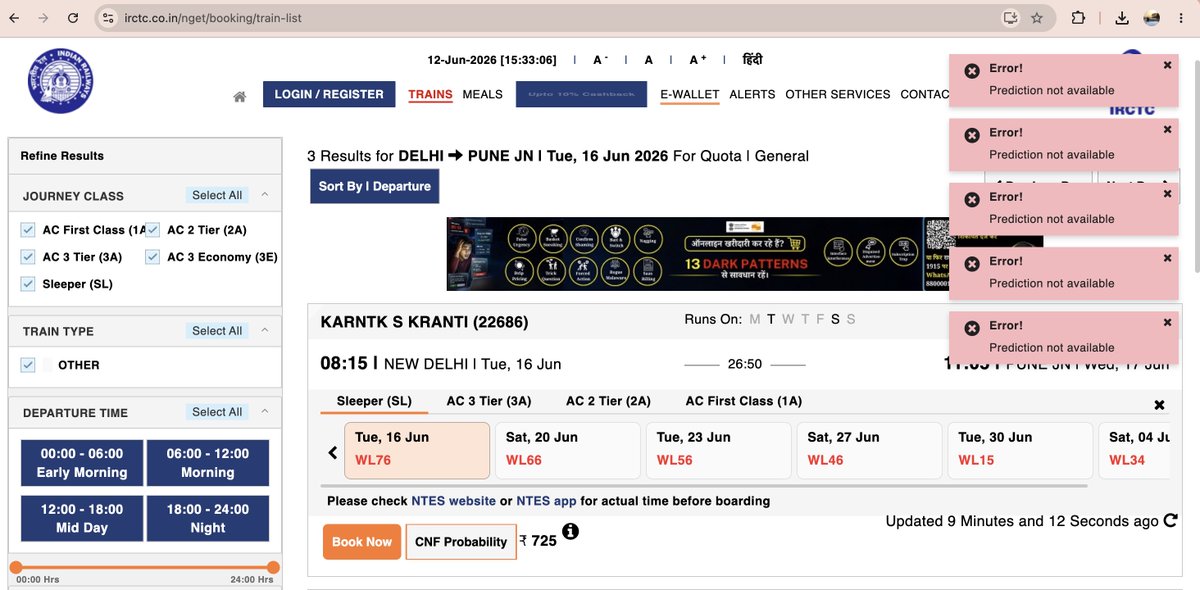Toggle AC 3 Tier (3A) checkbox
This screenshot has height=590, width=1200.
pyautogui.click(x=28, y=257)
